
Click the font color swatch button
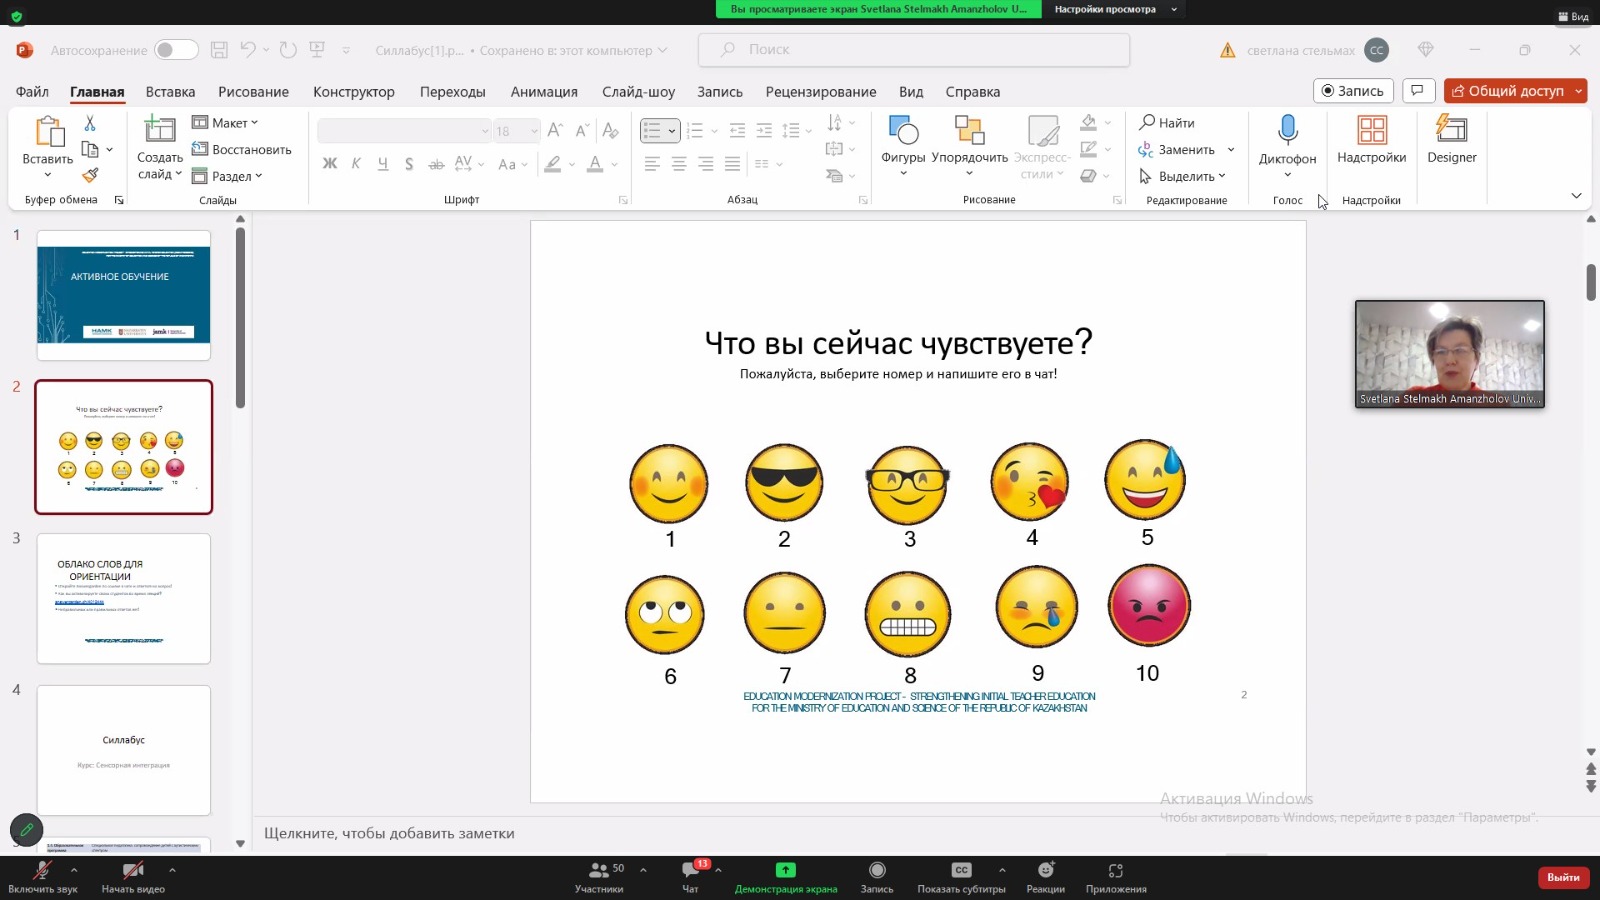click(x=595, y=164)
